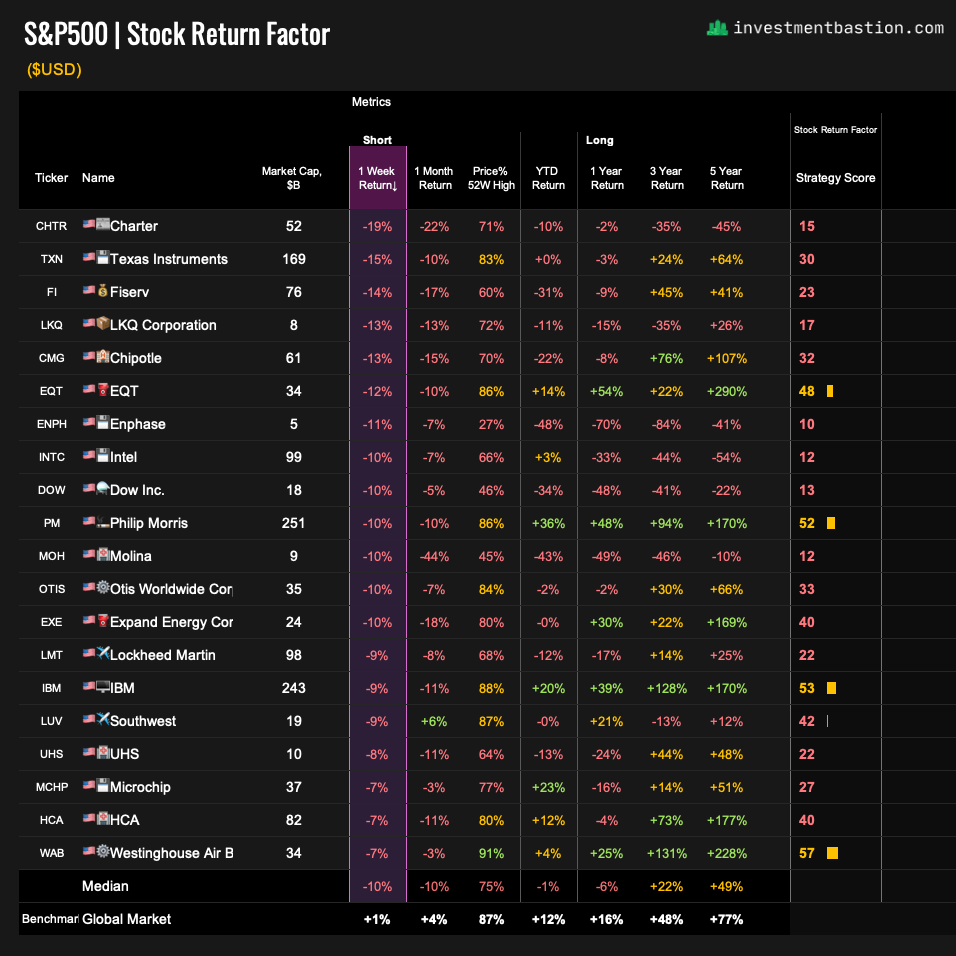This screenshot has height=956, width=956.
Task: Click the yellow score bar for IBM
Action: click(x=831, y=688)
